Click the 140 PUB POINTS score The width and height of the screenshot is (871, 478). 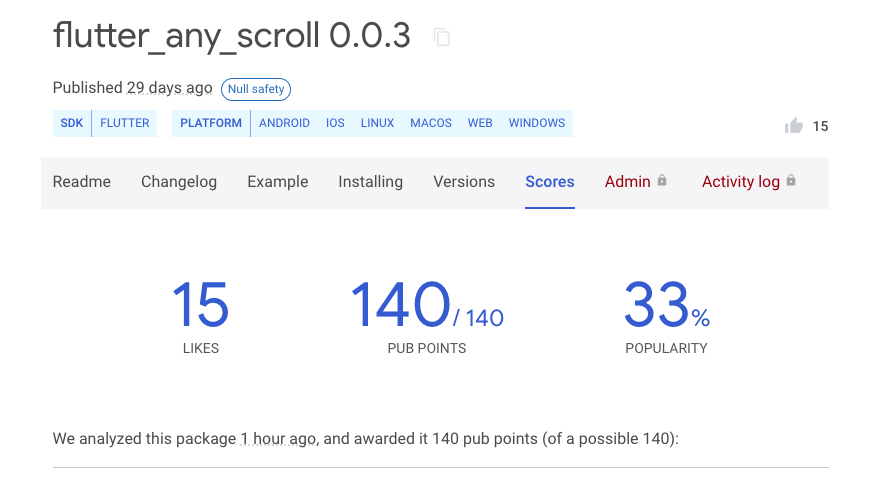pyautogui.click(x=427, y=317)
